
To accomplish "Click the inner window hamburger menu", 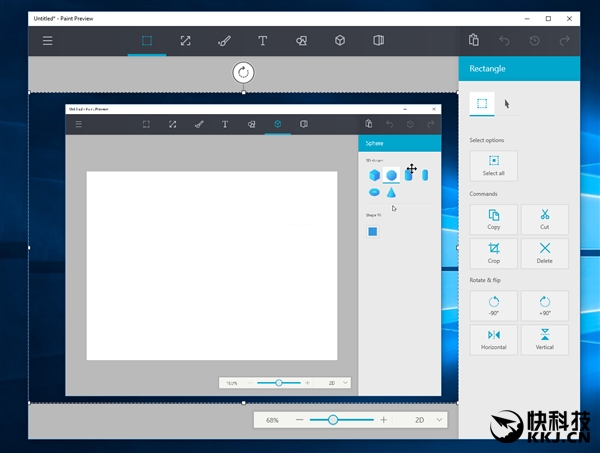I will (78, 124).
